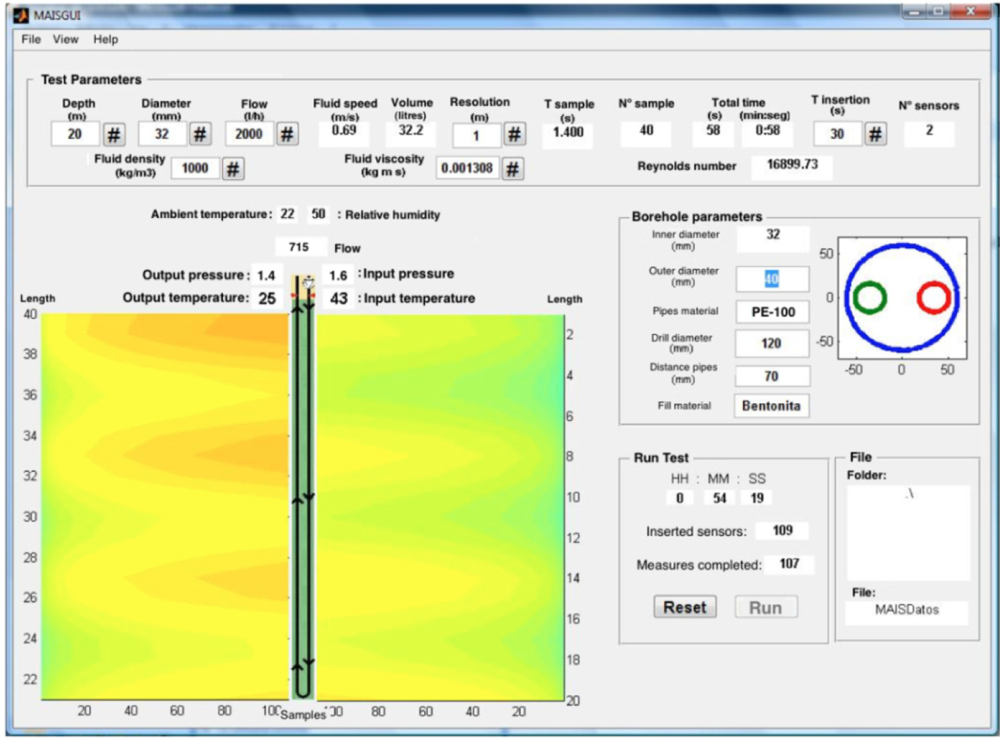This screenshot has width=1000, height=738.
Task: Select the Outer diameter input field
Action: 772,279
